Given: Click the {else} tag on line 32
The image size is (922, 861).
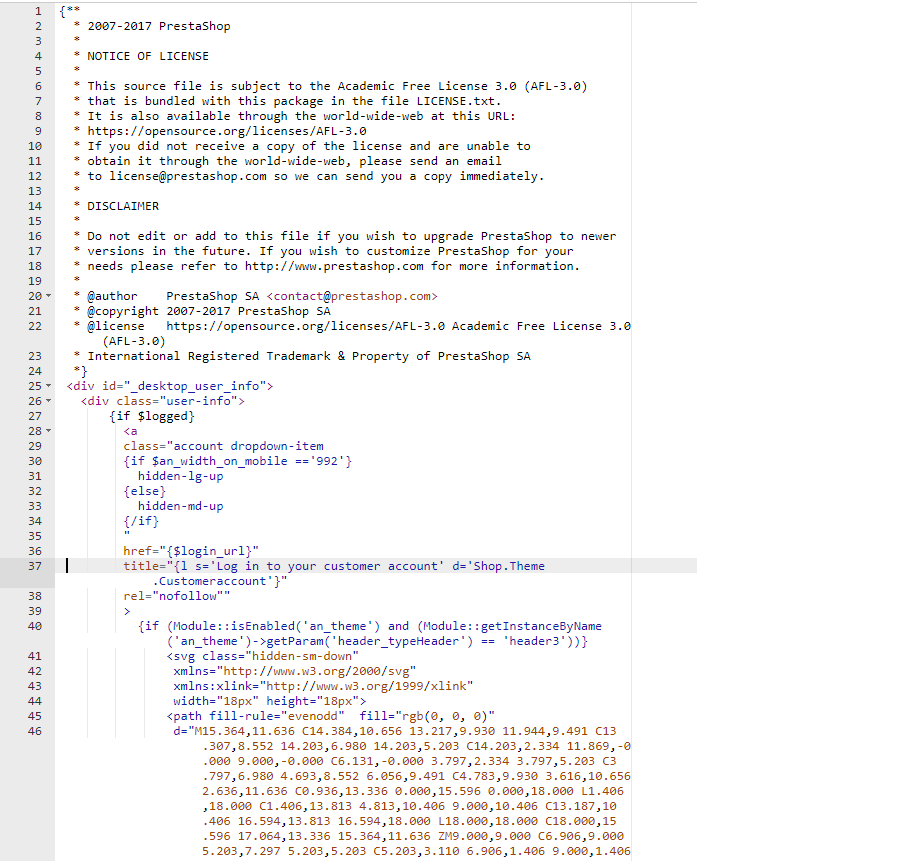Looking at the screenshot, I should (145, 491).
